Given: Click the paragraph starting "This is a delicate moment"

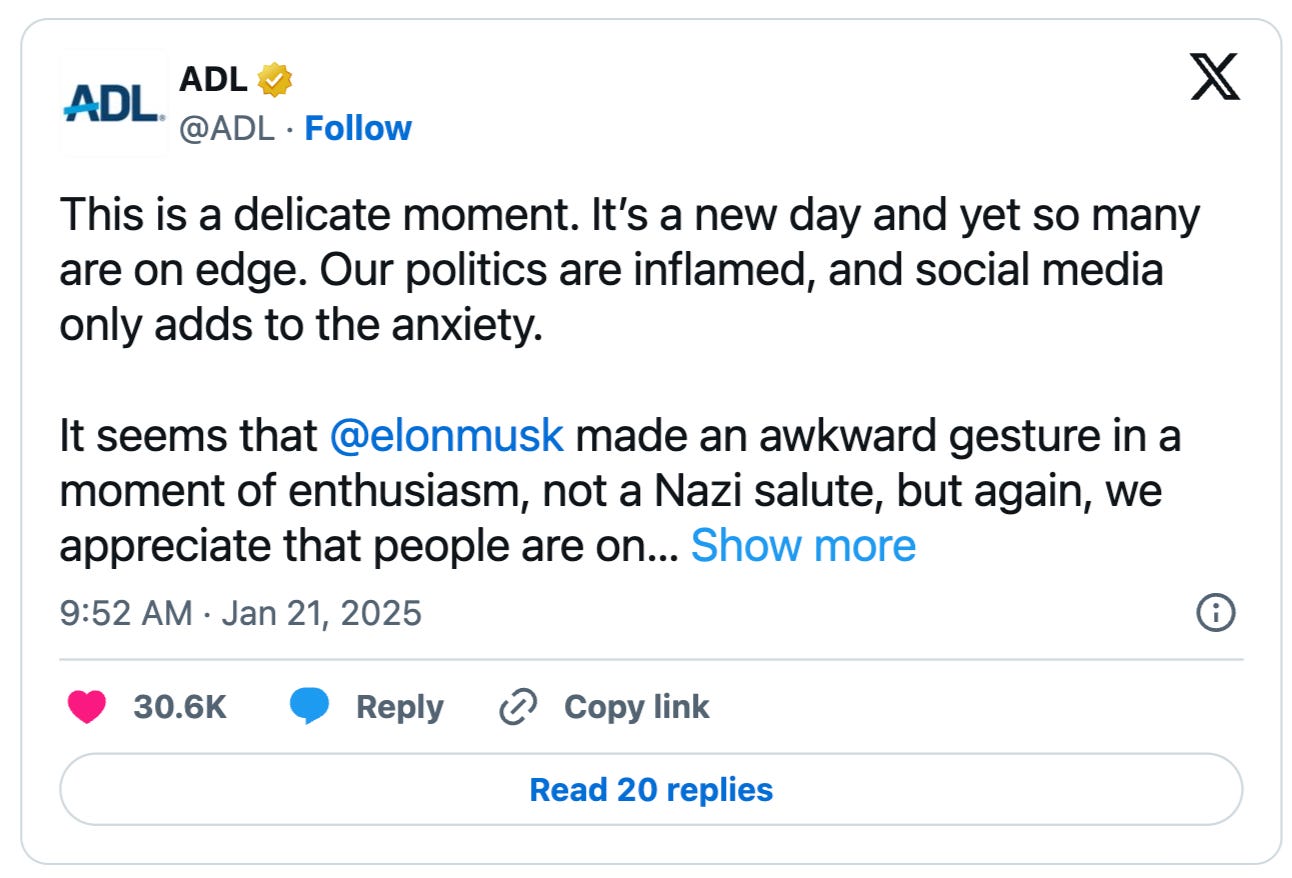Looking at the screenshot, I should (630, 271).
